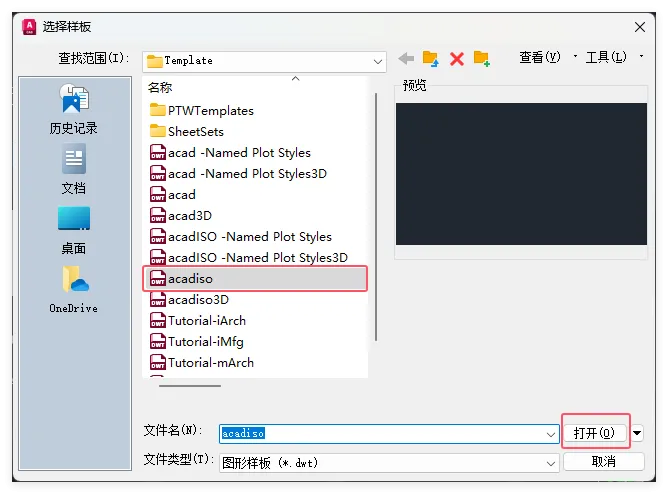Click the DWT icon of acad -Named Plot Styles3D
668x494 pixels.
(158, 173)
